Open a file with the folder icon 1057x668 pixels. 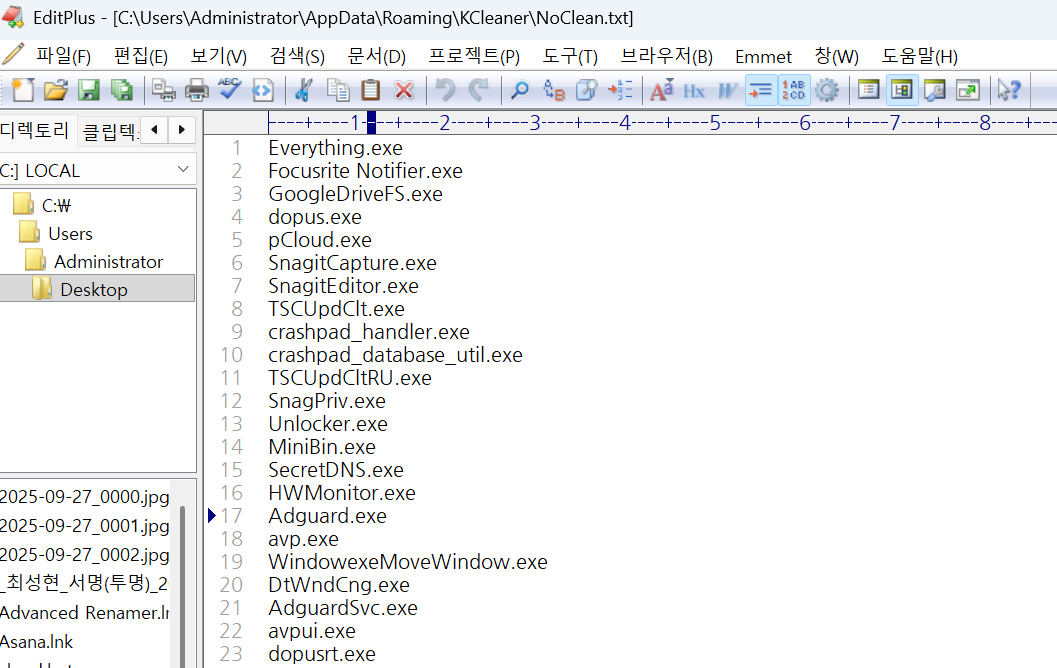point(56,90)
